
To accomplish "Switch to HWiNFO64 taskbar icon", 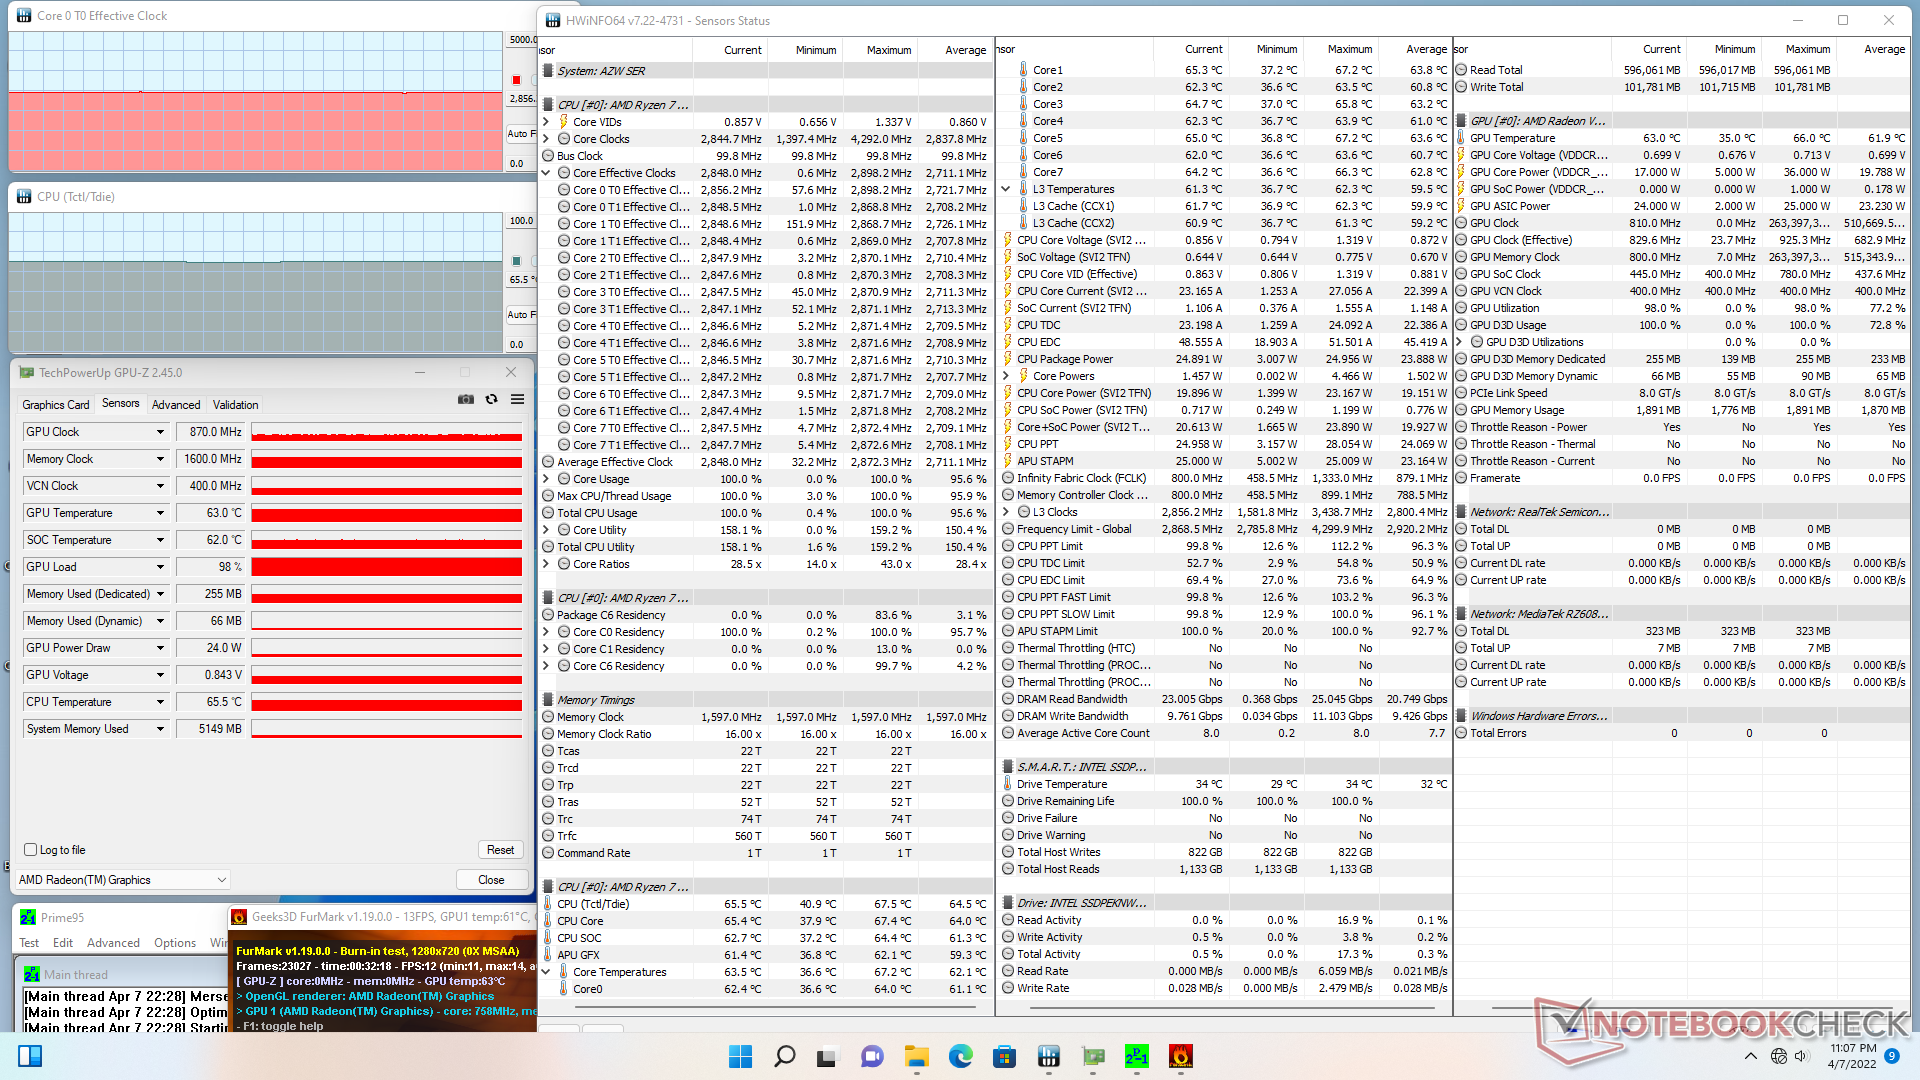I will (1048, 1056).
